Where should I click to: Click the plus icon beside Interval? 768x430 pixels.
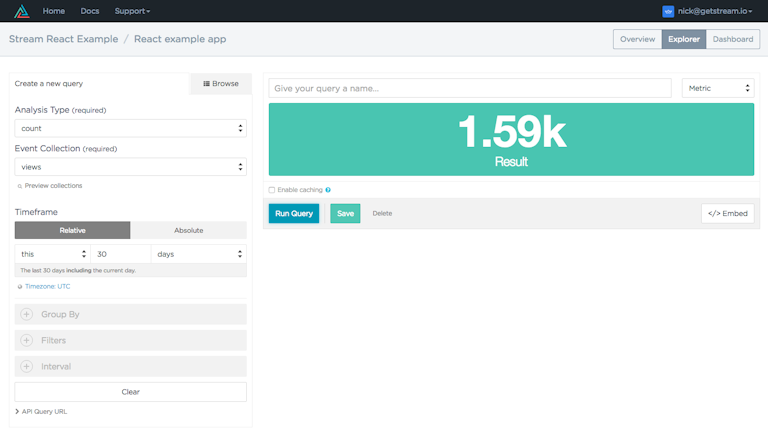click(26, 366)
